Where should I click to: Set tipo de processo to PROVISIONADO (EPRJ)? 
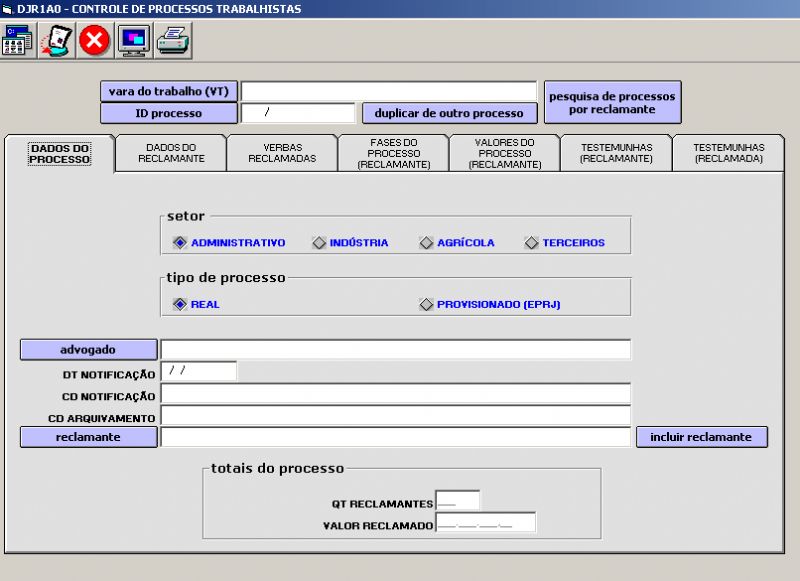pyautogui.click(x=426, y=305)
